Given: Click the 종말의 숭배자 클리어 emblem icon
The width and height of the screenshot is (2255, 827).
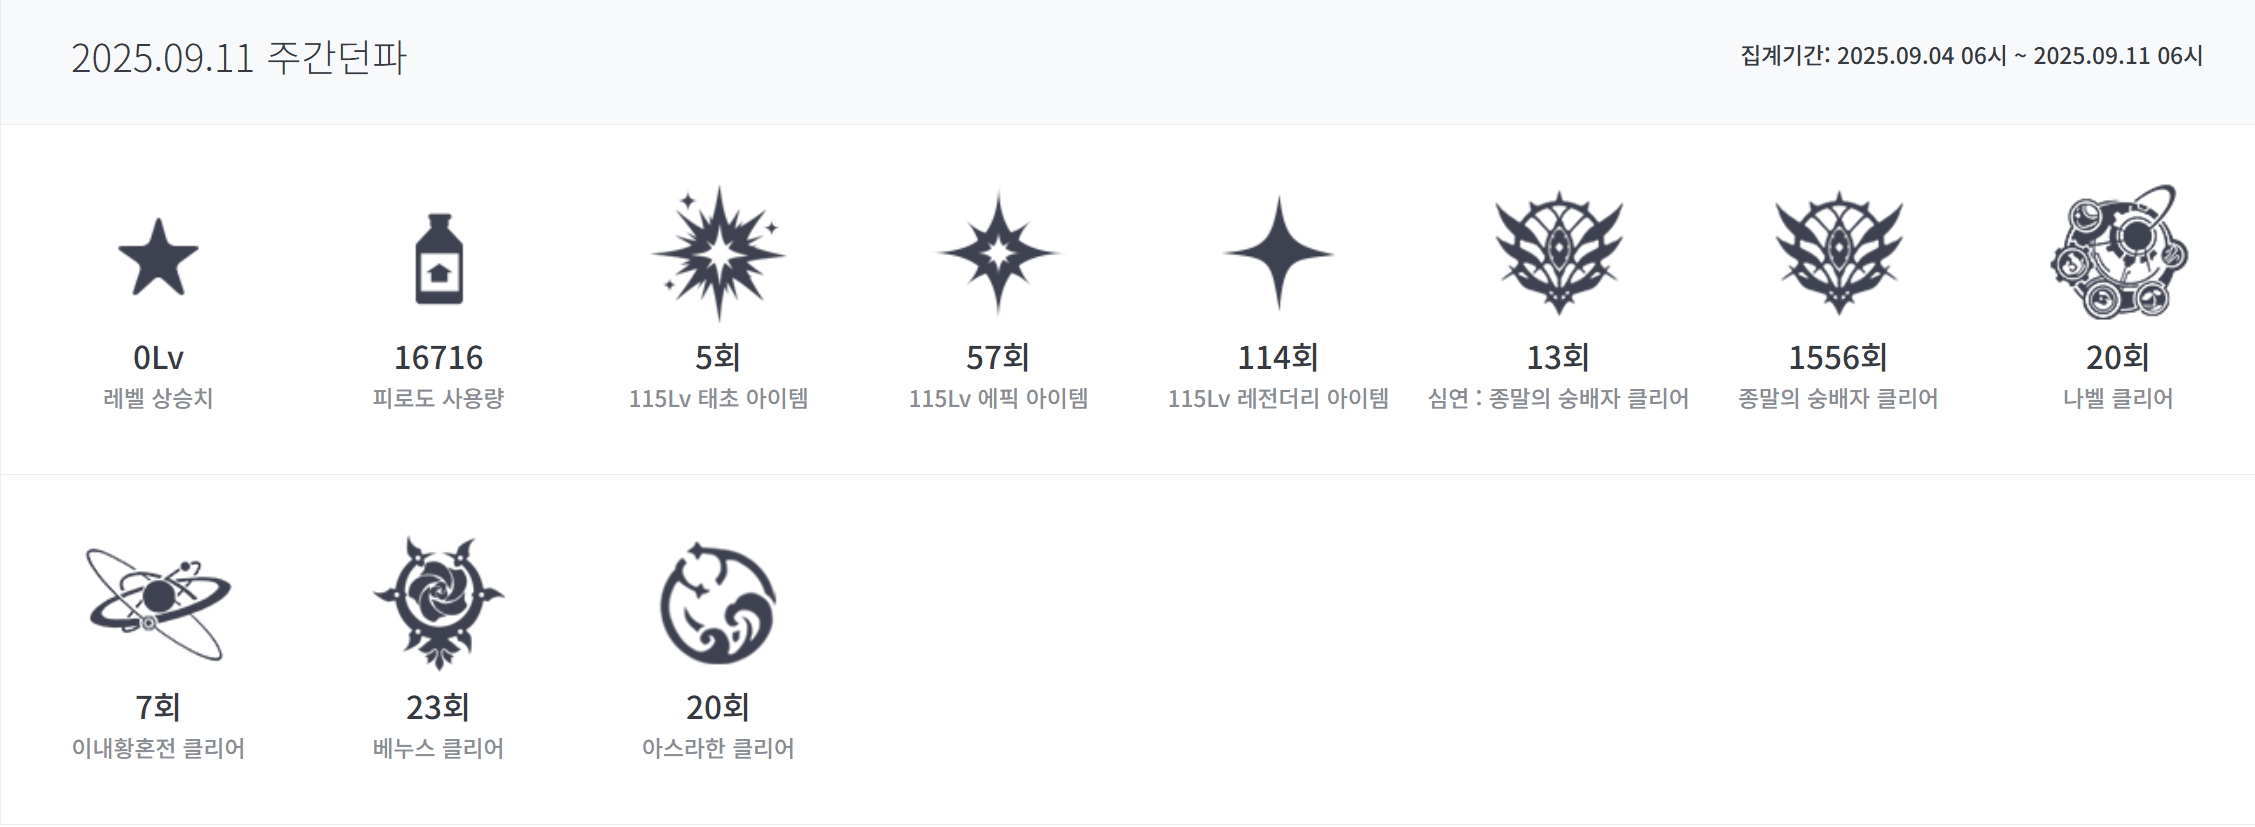Looking at the screenshot, I should [x=1838, y=253].
